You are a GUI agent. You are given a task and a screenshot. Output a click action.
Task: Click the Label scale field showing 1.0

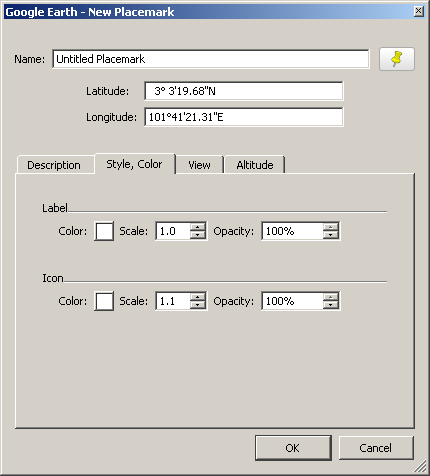[173, 231]
